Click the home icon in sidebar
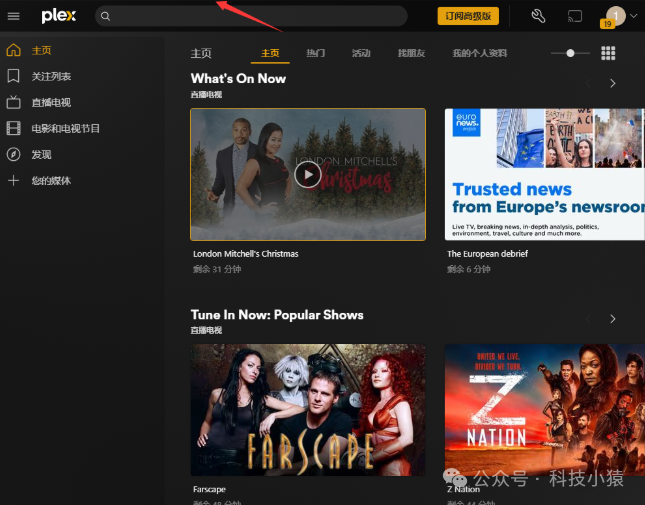The height and width of the screenshot is (505, 645). click(x=14, y=50)
